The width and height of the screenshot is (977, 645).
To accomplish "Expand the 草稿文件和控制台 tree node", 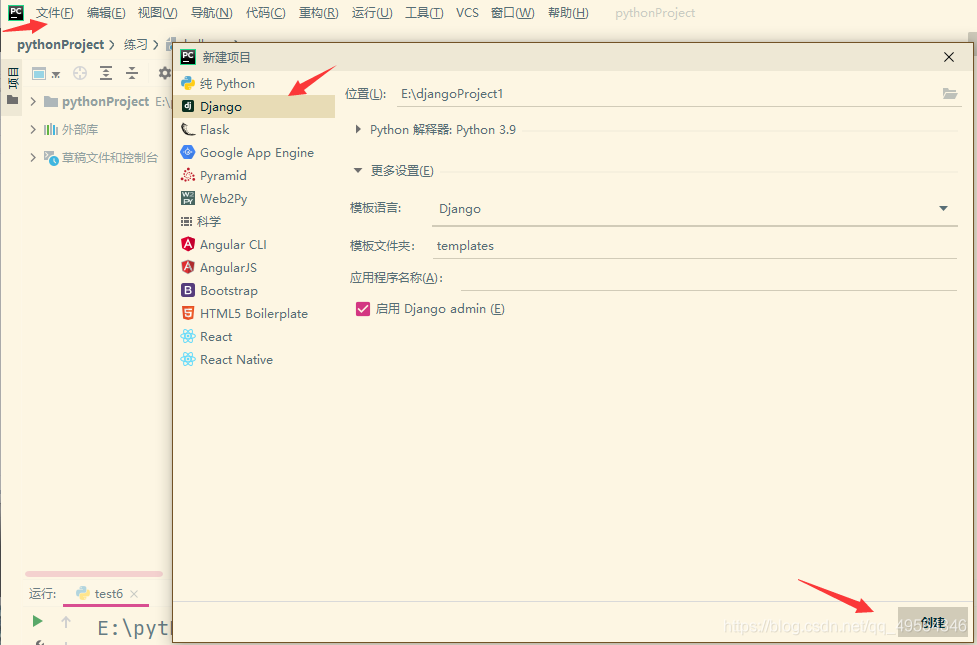I will tap(33, 158).
